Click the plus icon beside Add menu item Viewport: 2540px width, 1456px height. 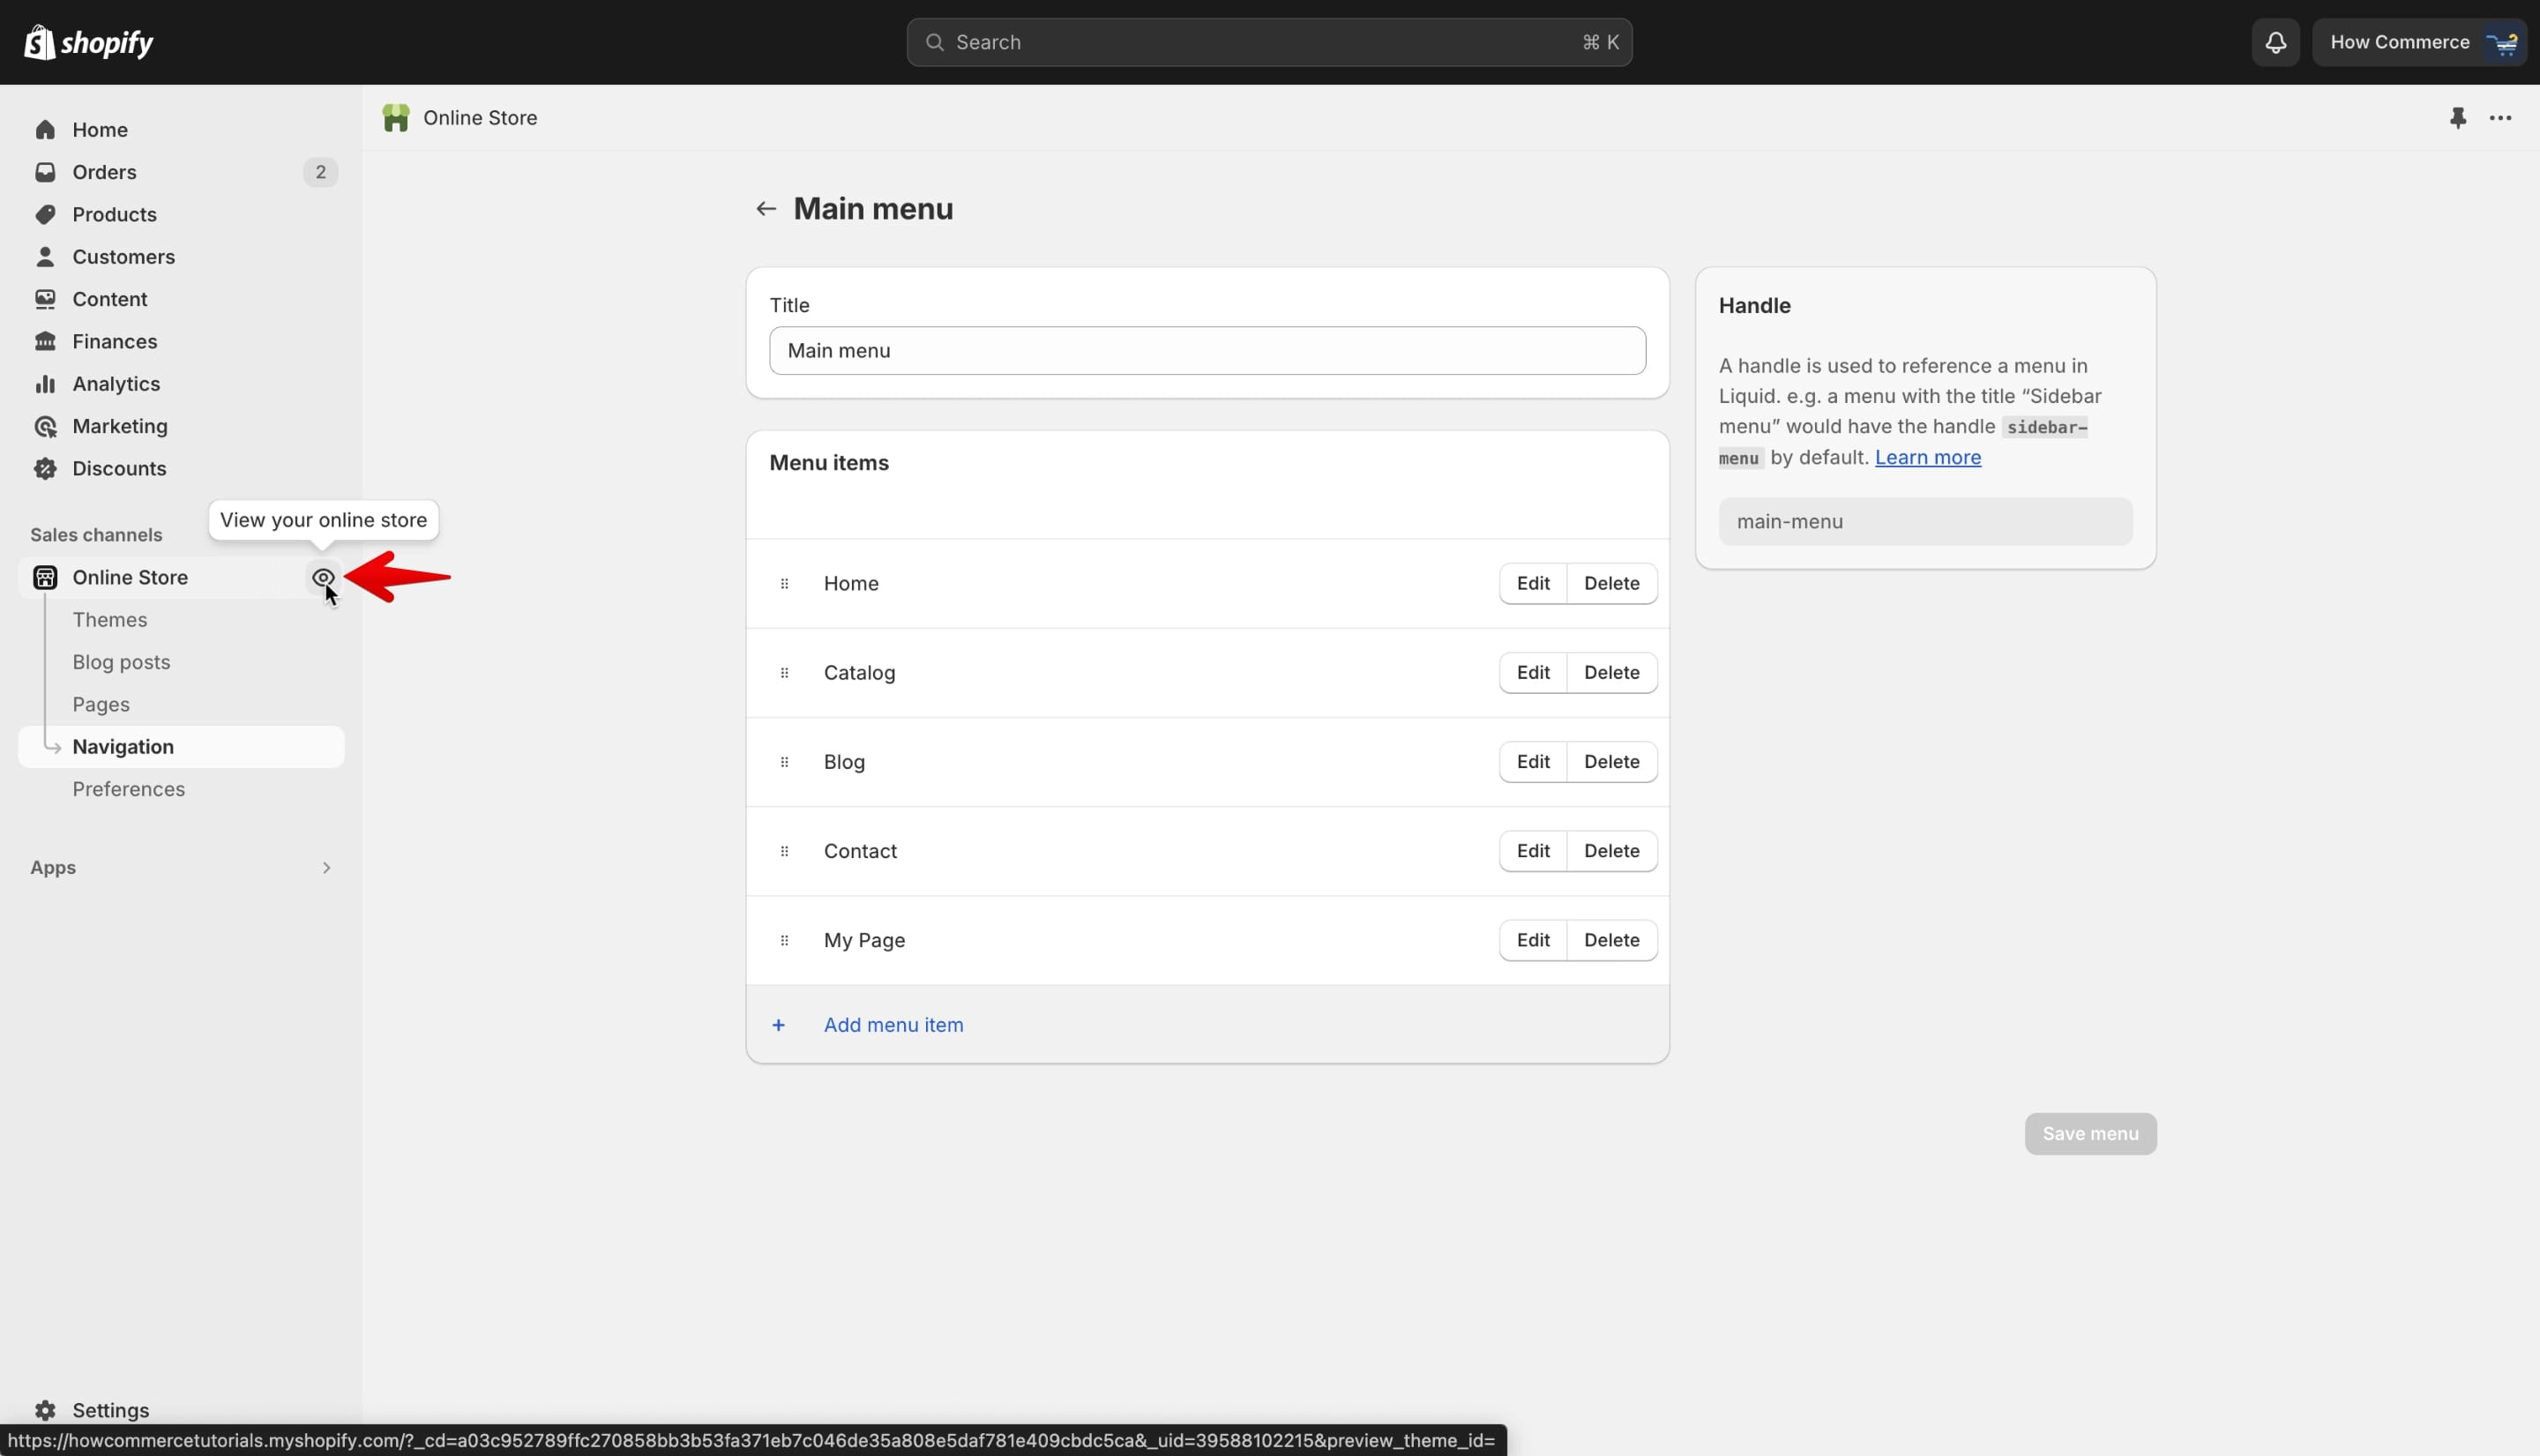(778, 1025)
